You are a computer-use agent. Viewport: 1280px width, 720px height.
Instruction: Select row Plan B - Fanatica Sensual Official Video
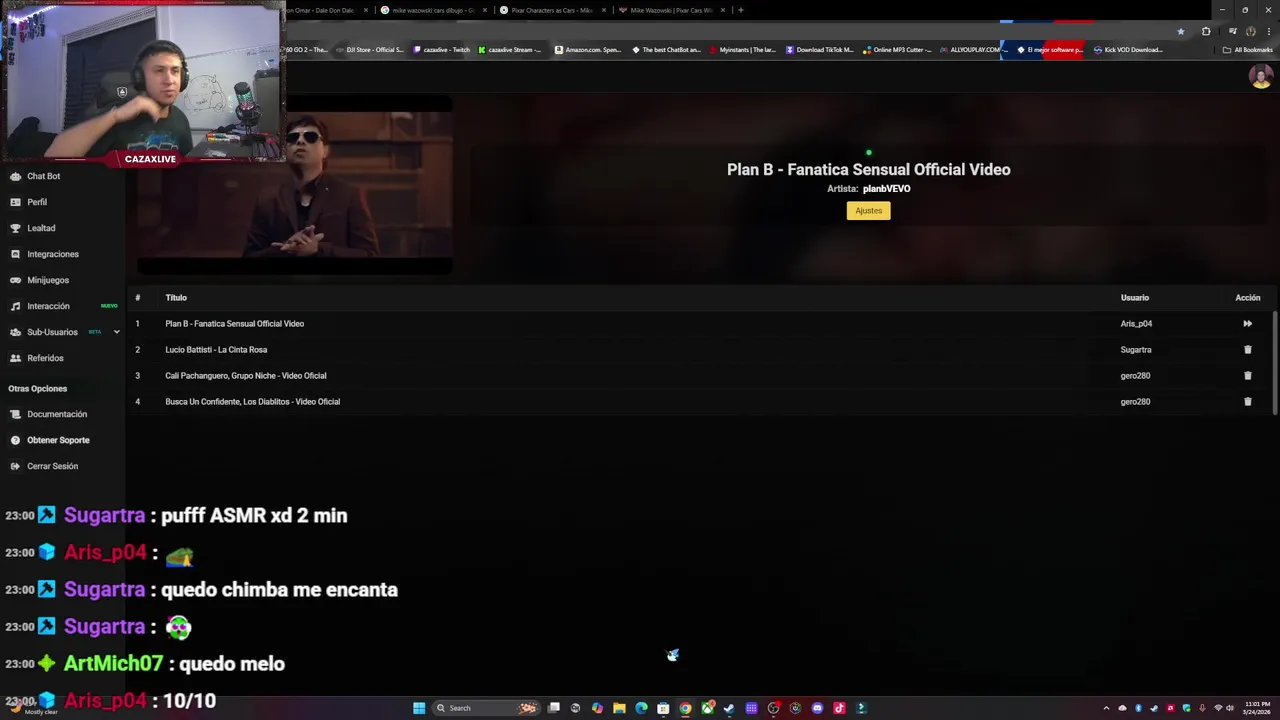[700, 324]
